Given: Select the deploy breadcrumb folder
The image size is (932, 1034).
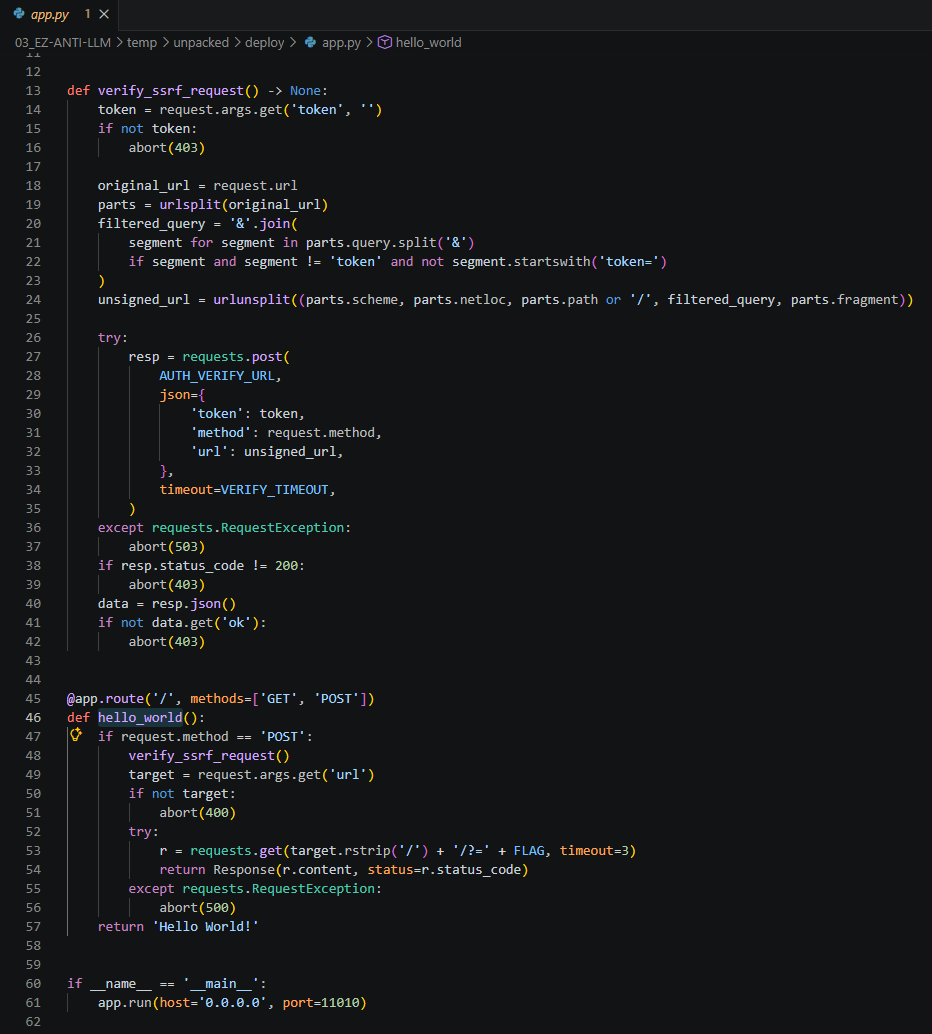Looking at the screenshot, I should click(x=265, y=43).
